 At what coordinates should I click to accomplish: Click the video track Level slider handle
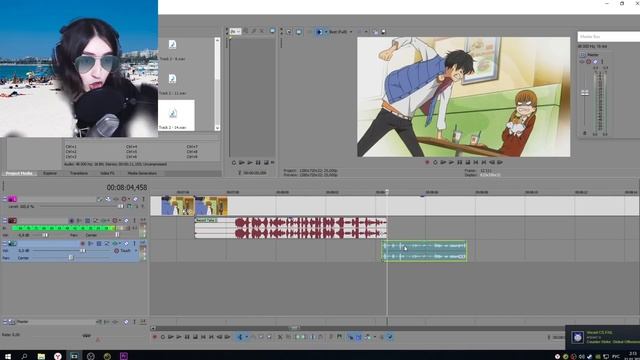tap(120, 207)
